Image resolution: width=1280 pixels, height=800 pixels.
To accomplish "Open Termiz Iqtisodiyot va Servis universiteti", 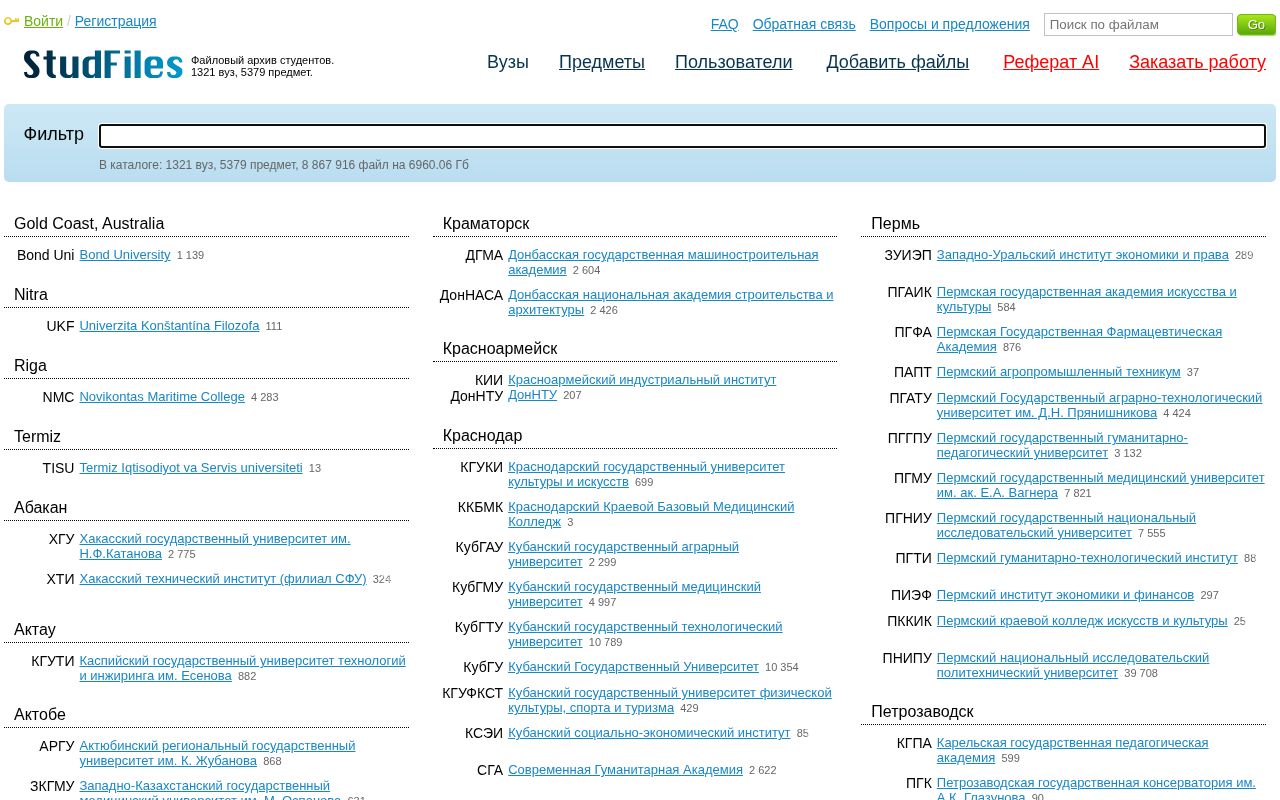I will tap(191, 468).
